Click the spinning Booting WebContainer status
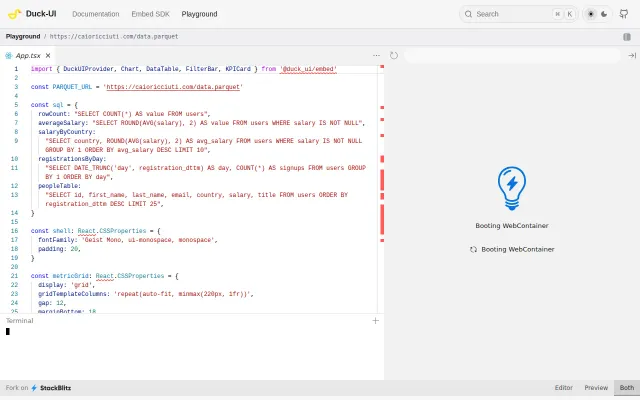 point(512,249)
